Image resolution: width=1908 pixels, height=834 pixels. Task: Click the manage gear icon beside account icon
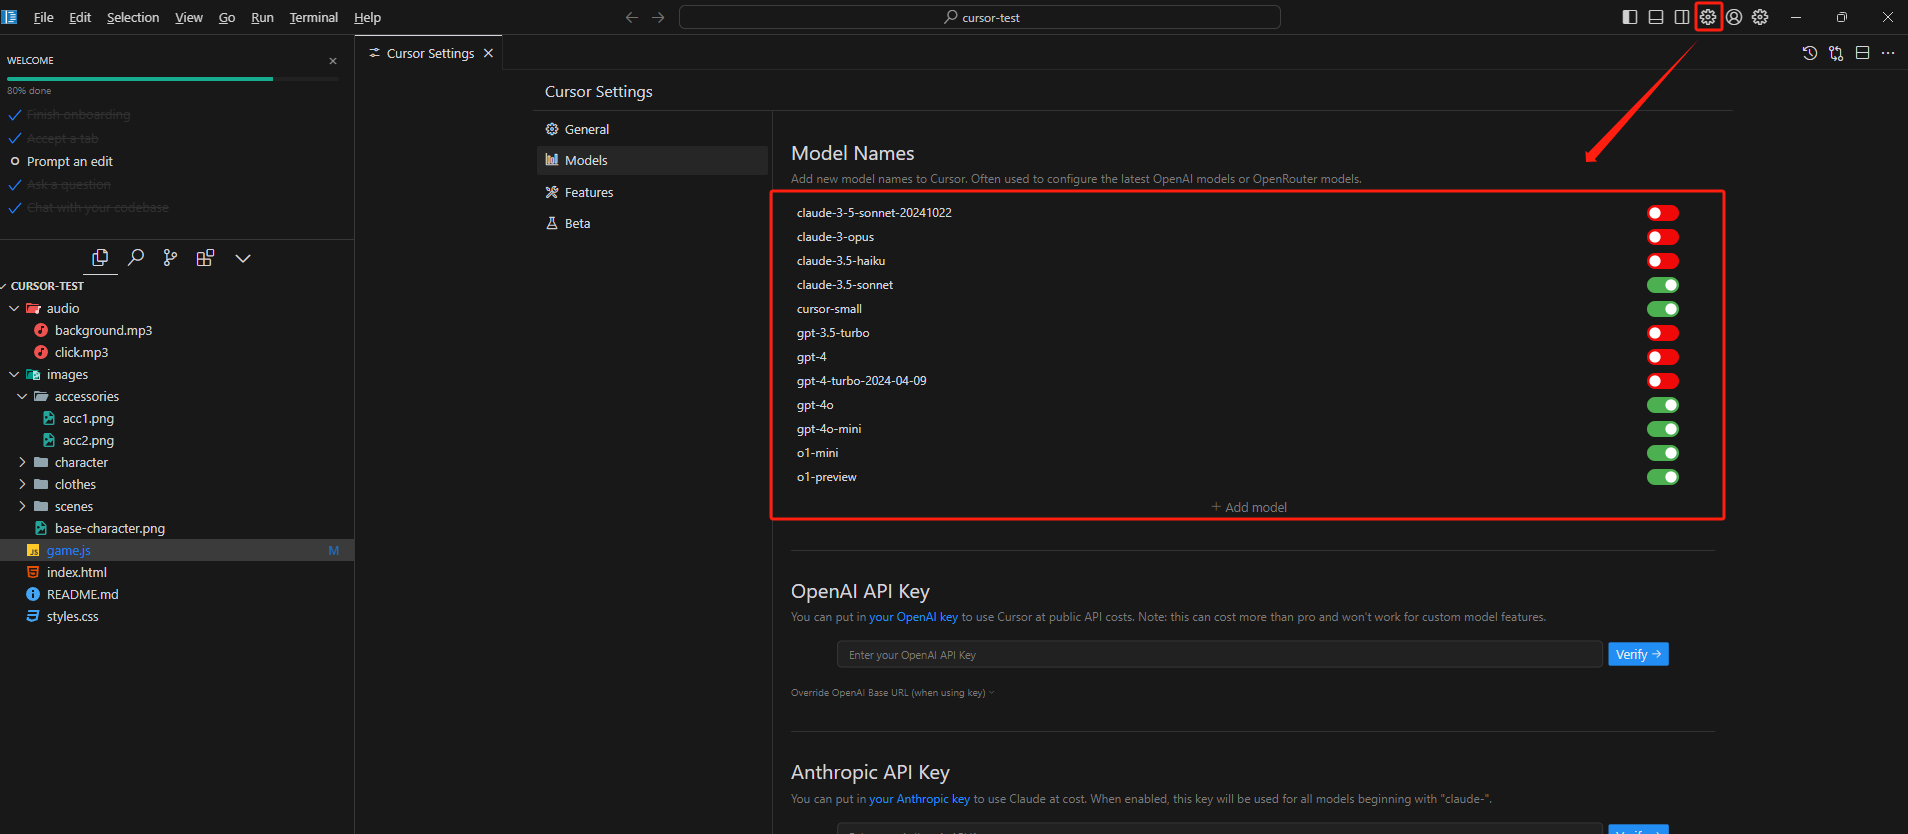(x=1760, y=17)
